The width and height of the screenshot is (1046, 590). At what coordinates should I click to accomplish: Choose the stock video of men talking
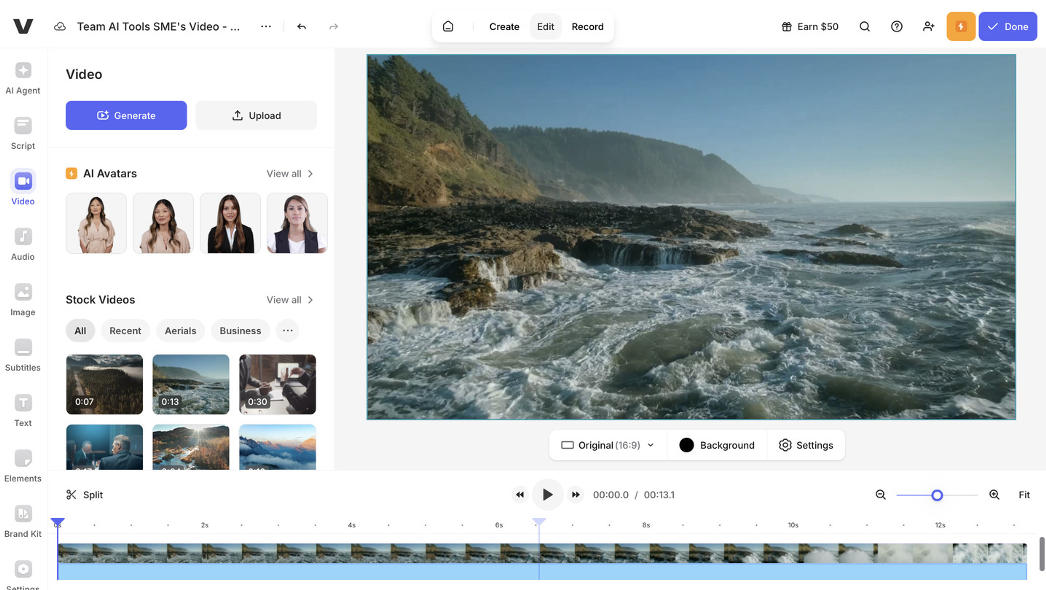click(104, 447)
